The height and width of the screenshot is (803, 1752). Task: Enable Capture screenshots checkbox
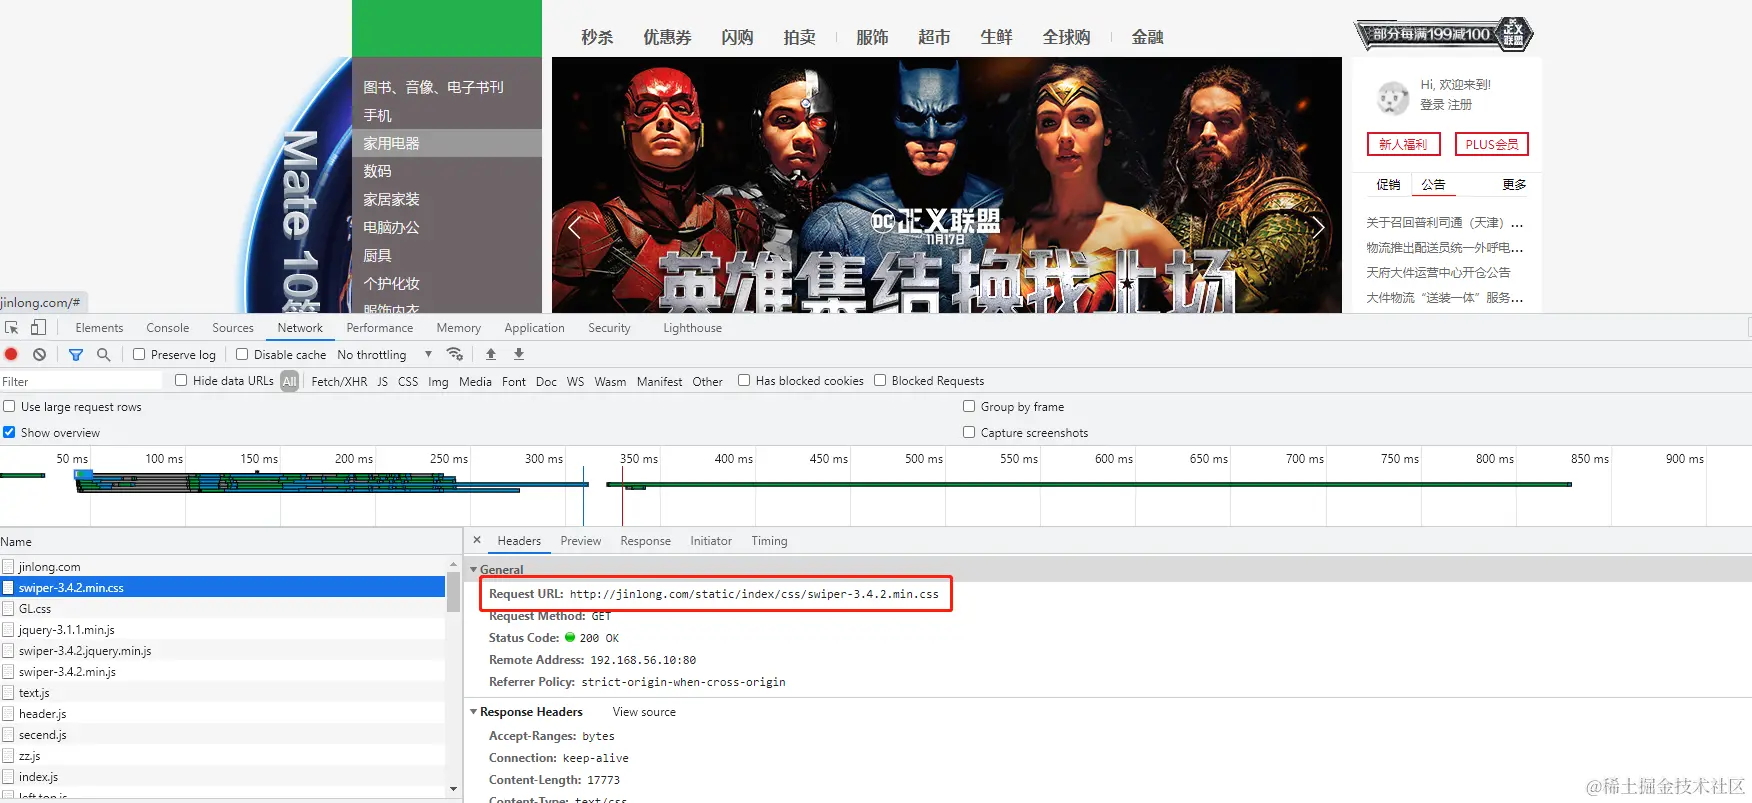(x=969, y=432)
